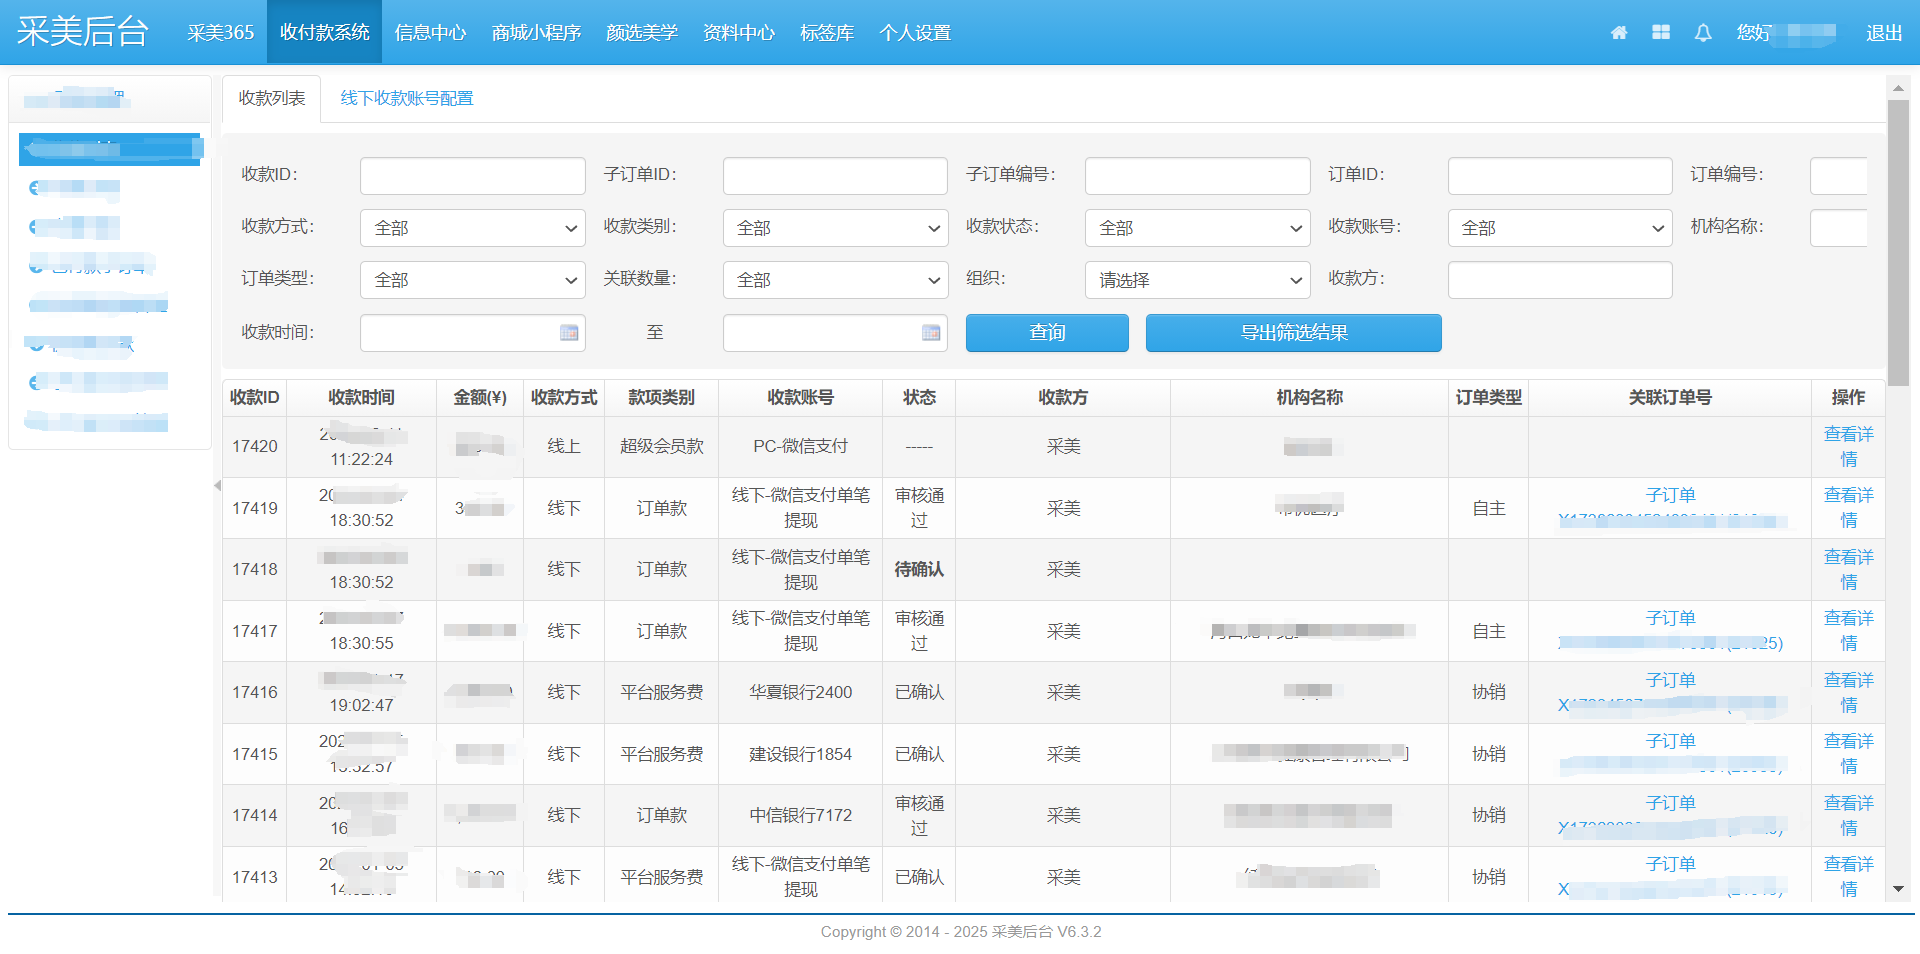This screenshot has height=954, width=1920.
Task: Click the vertical scrollbar thumb
Action: pyautogui.click(x=1898, y=243)
